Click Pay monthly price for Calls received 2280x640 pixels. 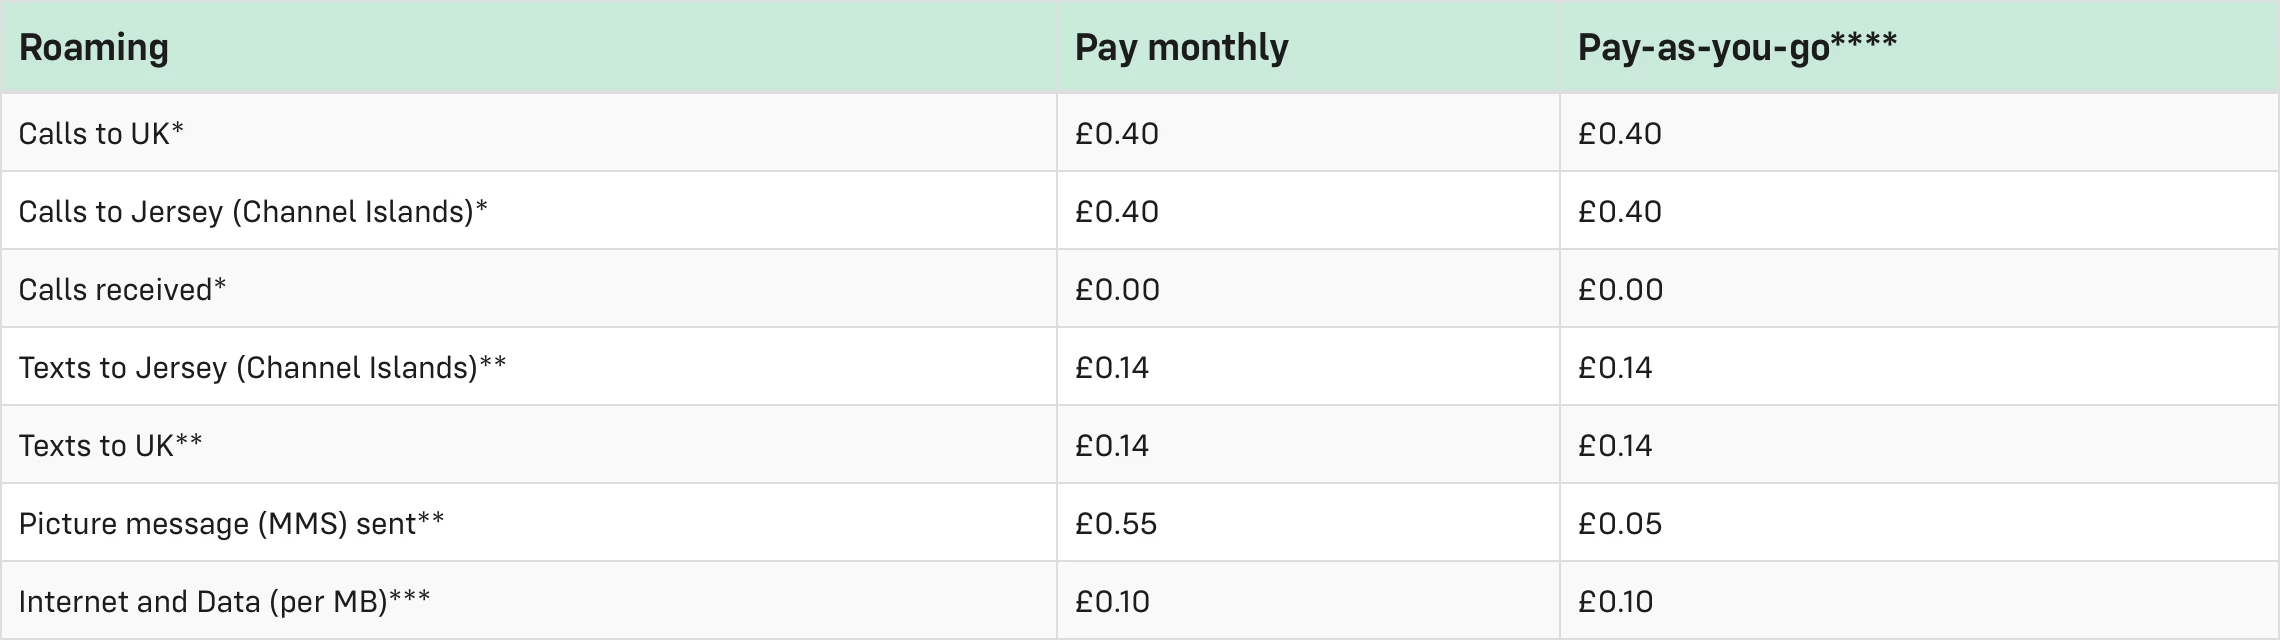(1116, 290)
